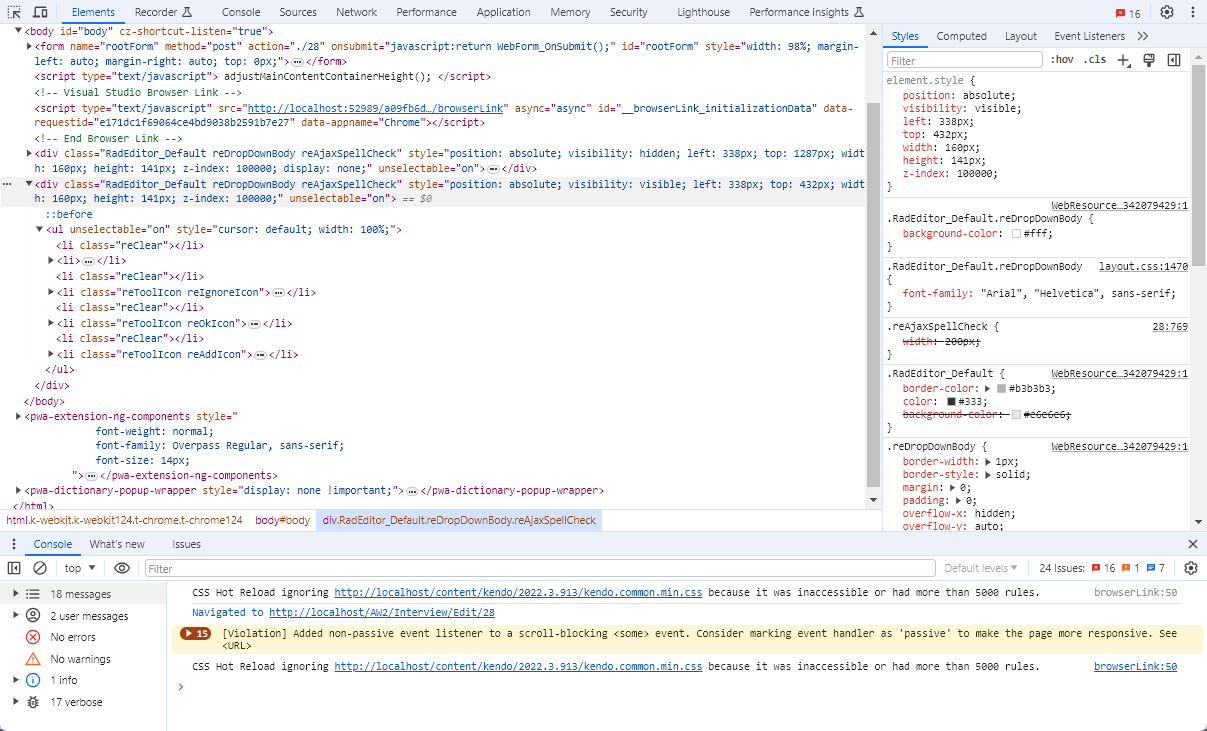Clear the console with the clear icon

click(x=40, y=568)
